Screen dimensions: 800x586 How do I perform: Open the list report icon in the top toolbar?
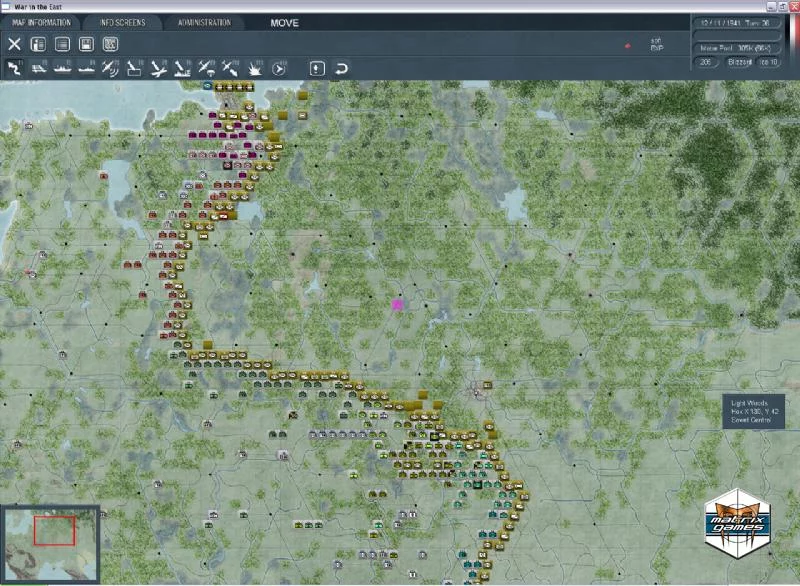(62, 44)
